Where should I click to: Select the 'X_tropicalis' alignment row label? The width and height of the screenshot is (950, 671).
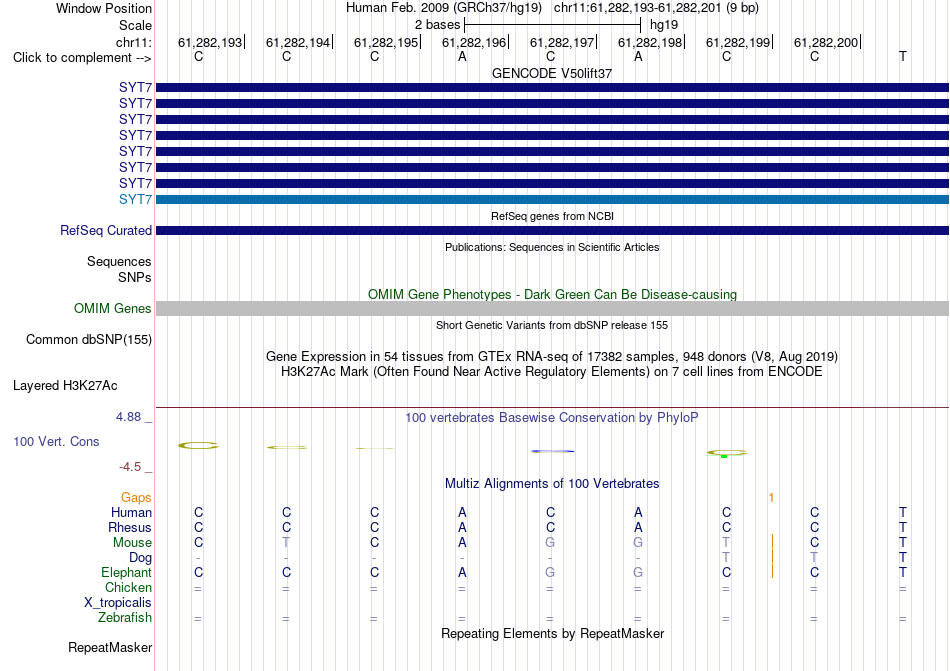[118, 603]
